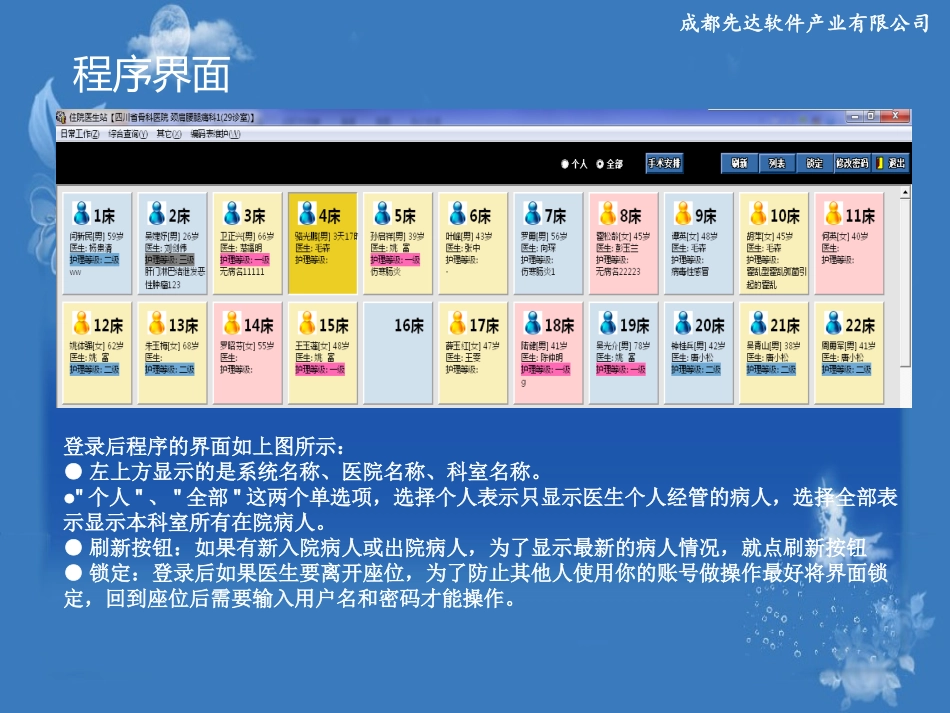
Task: Click 护理等级: 二级 label on 13床
Action: 169,370
